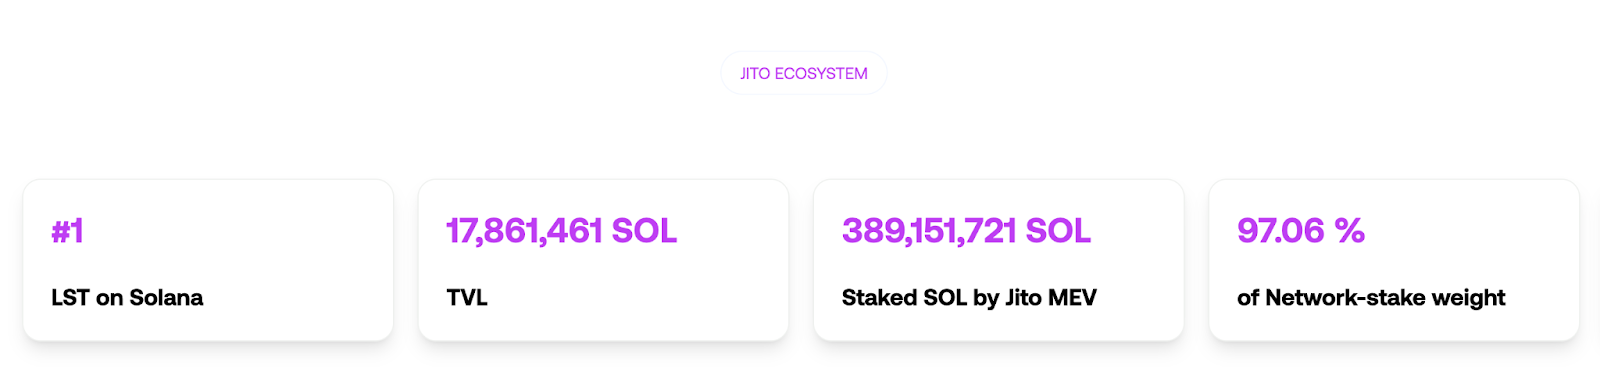Open the network-stake percentage stat card

tap(1394, 260)
